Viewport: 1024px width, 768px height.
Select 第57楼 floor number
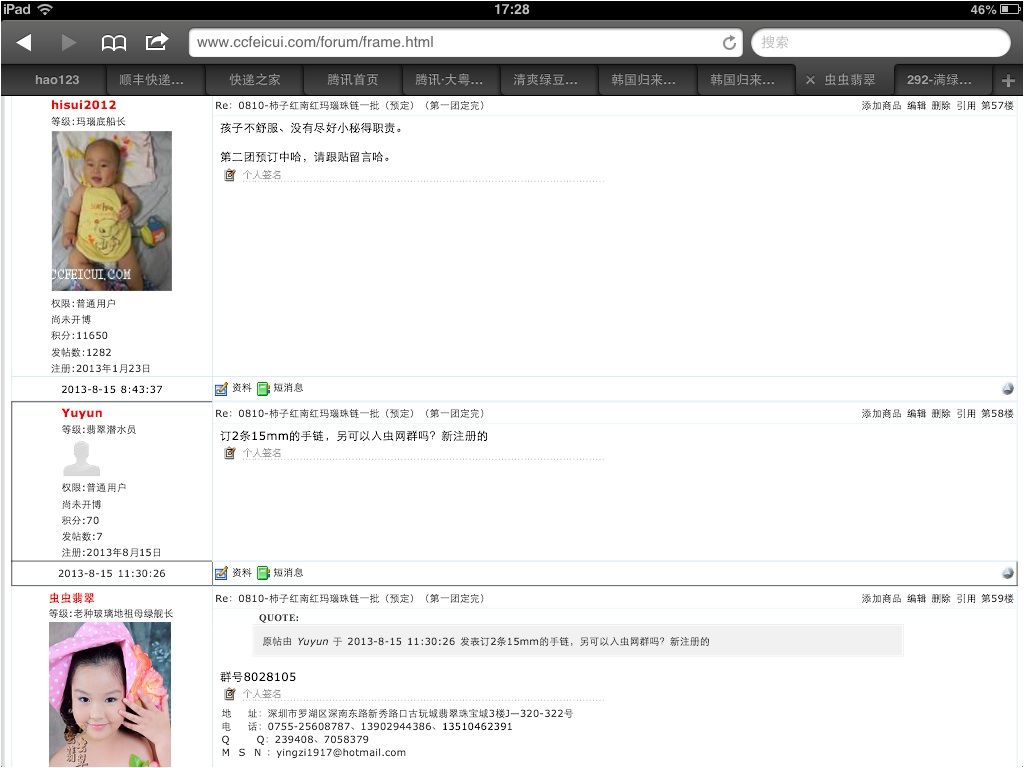(997, 106)
